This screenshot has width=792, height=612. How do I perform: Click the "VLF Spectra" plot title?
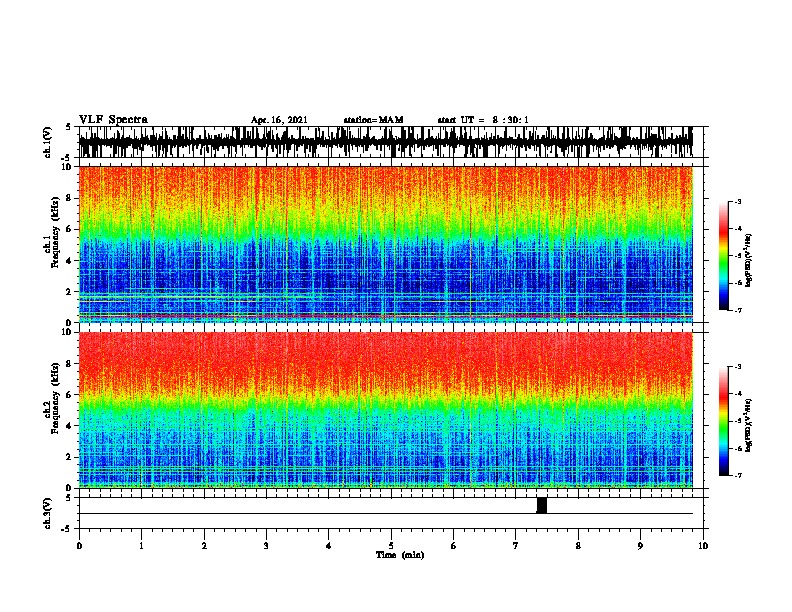coord(113,120)
